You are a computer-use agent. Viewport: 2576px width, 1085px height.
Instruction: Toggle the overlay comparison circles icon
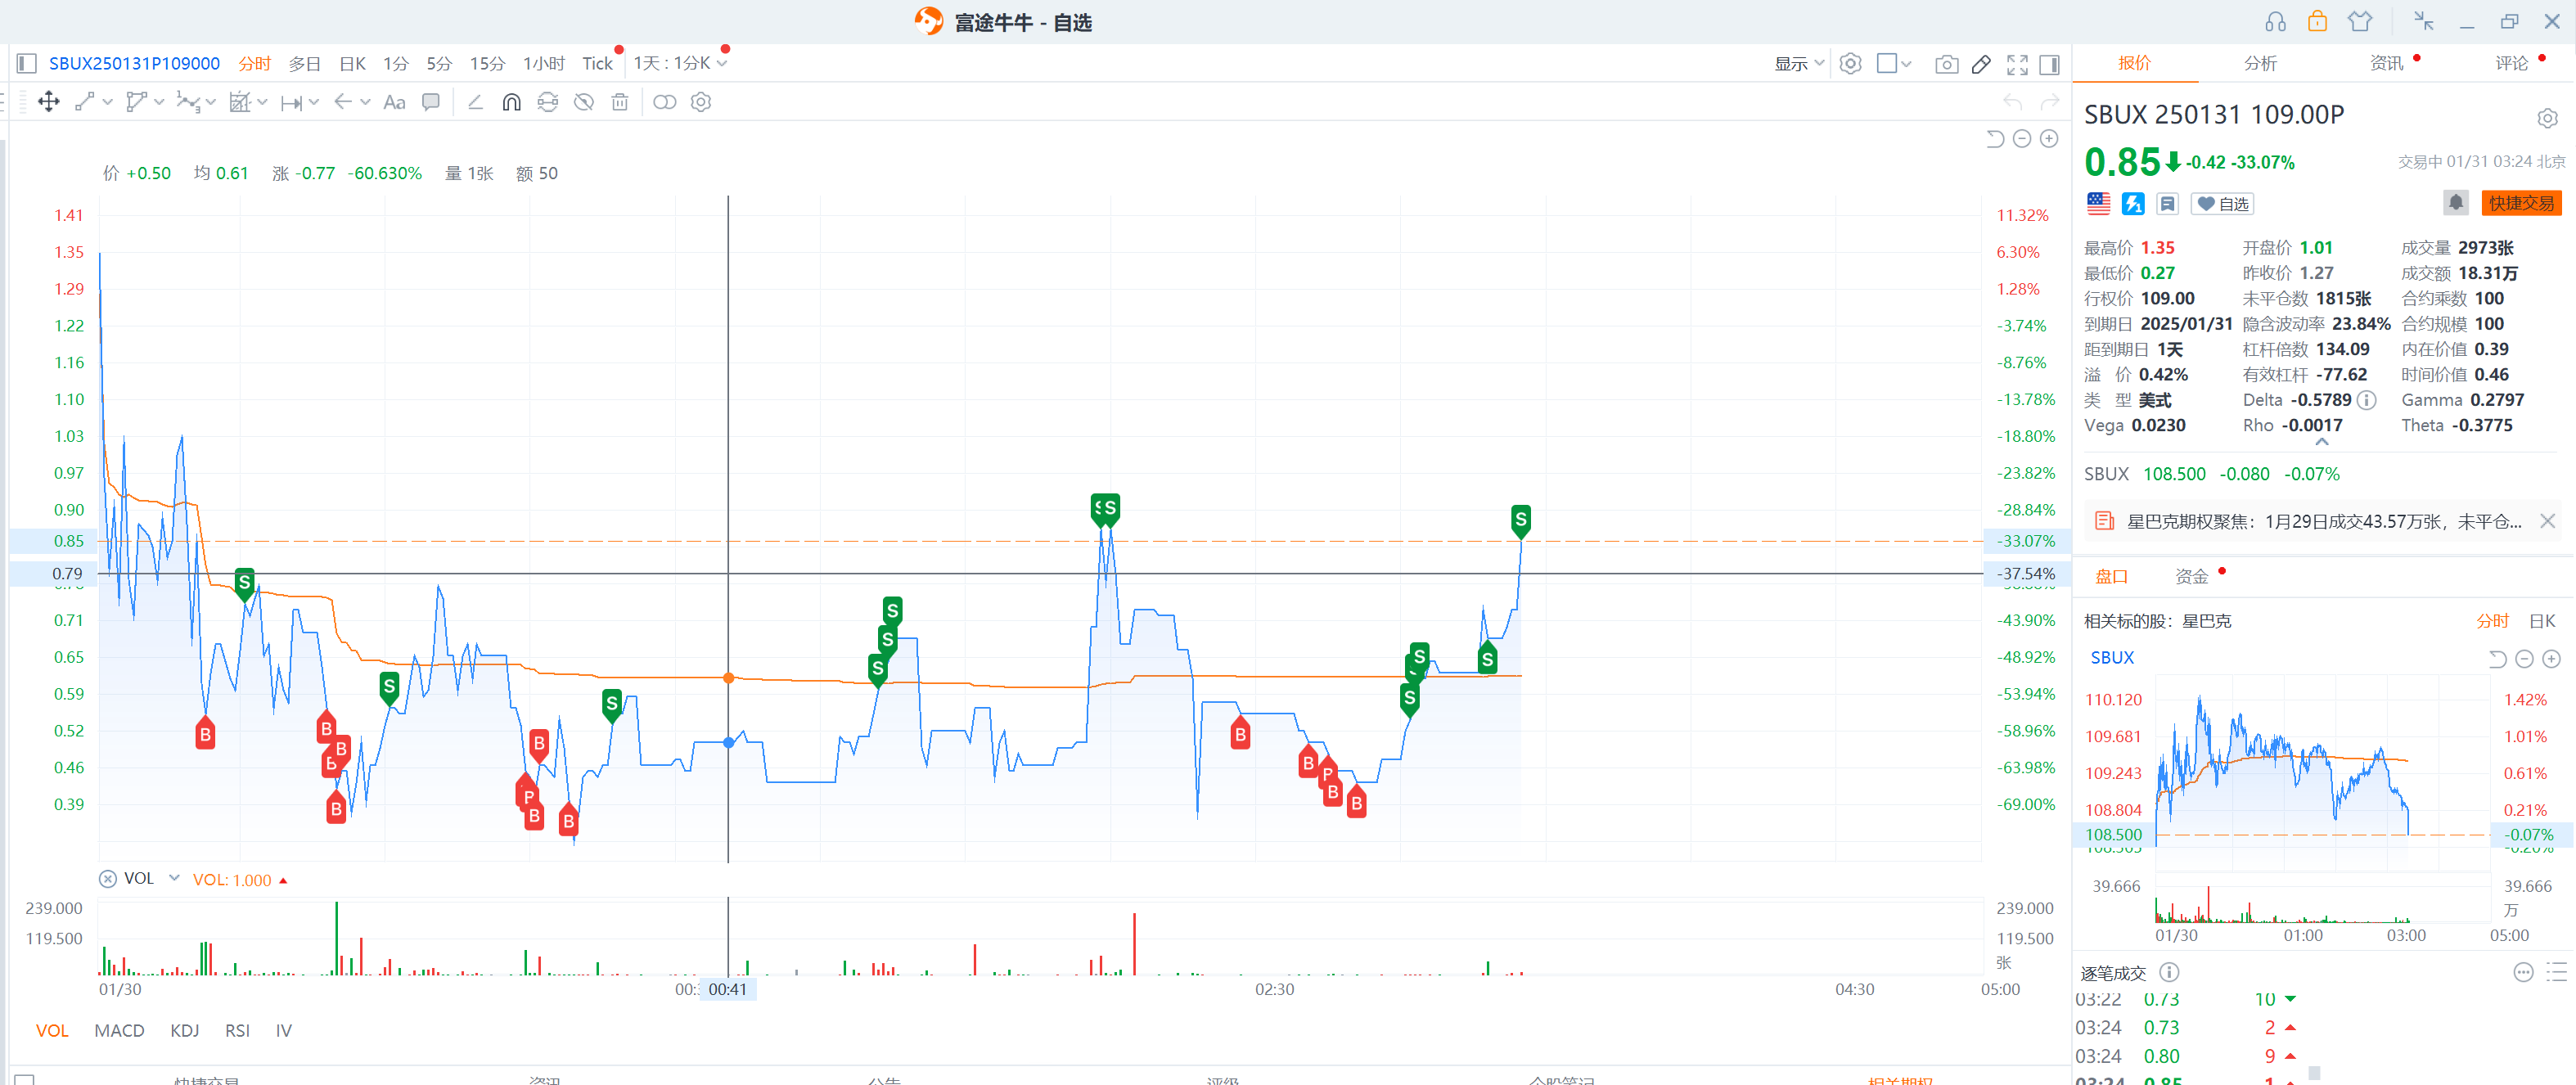[664, 102]
